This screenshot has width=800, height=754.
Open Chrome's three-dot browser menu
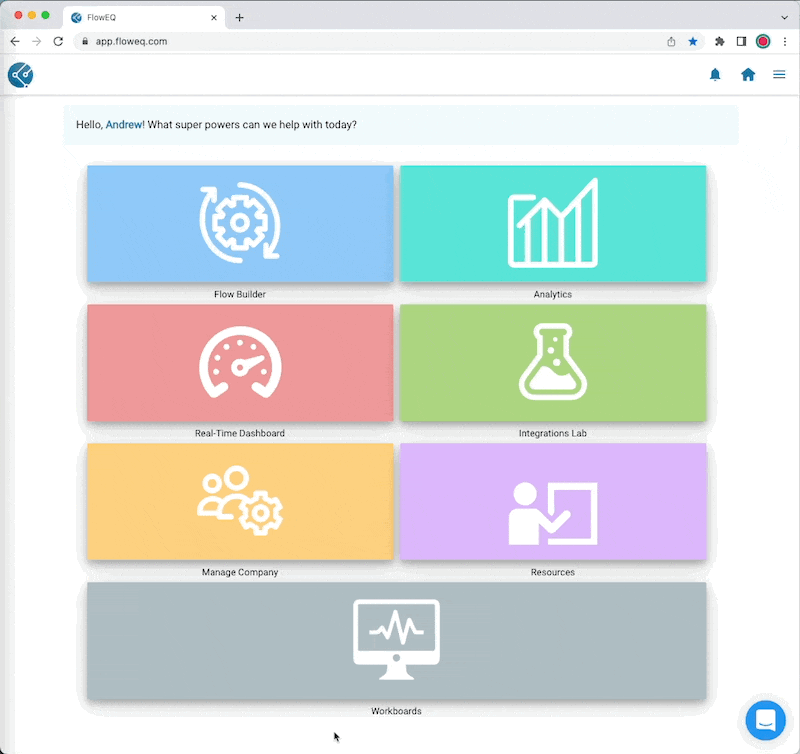(x=787, y=41)
